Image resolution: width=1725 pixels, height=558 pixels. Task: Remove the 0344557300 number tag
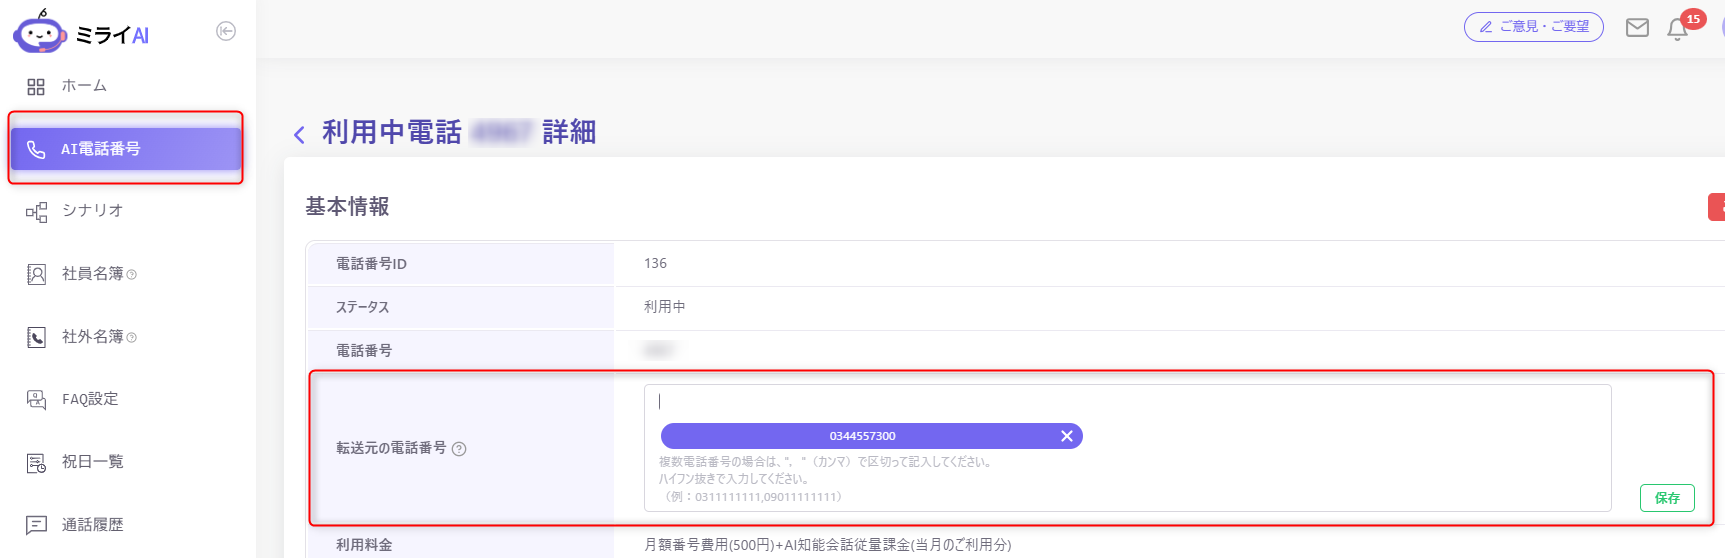(x=1066, y=436)
